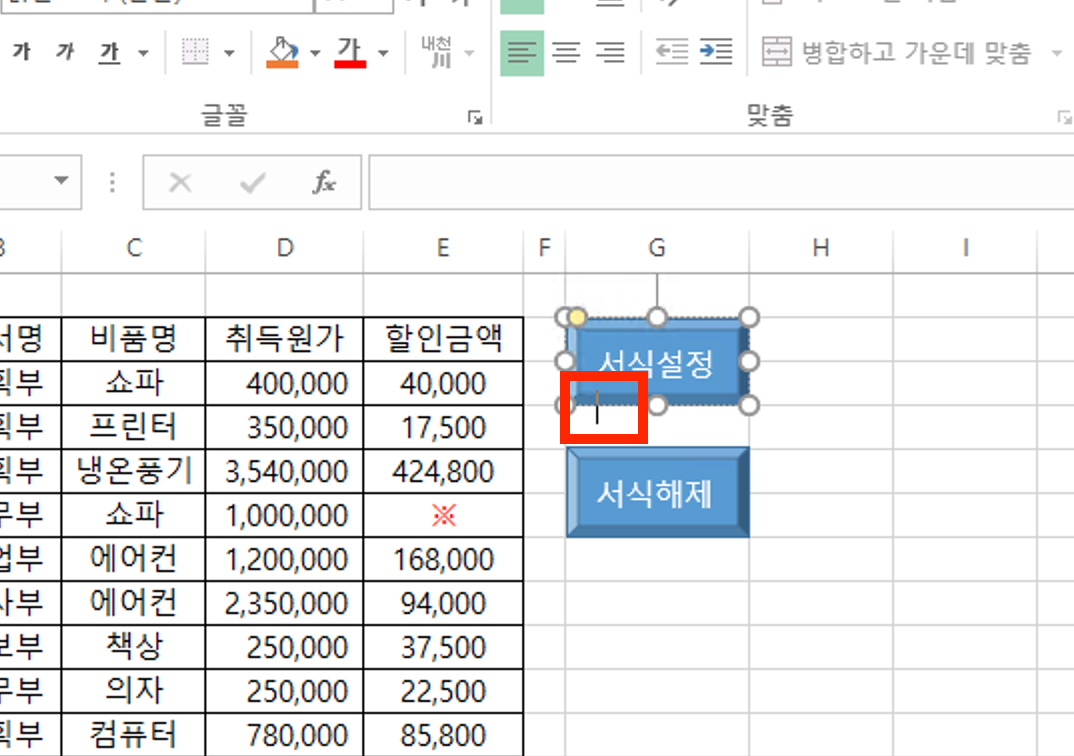
Task: Click the center align icon
Action: [x=566, y=52]
